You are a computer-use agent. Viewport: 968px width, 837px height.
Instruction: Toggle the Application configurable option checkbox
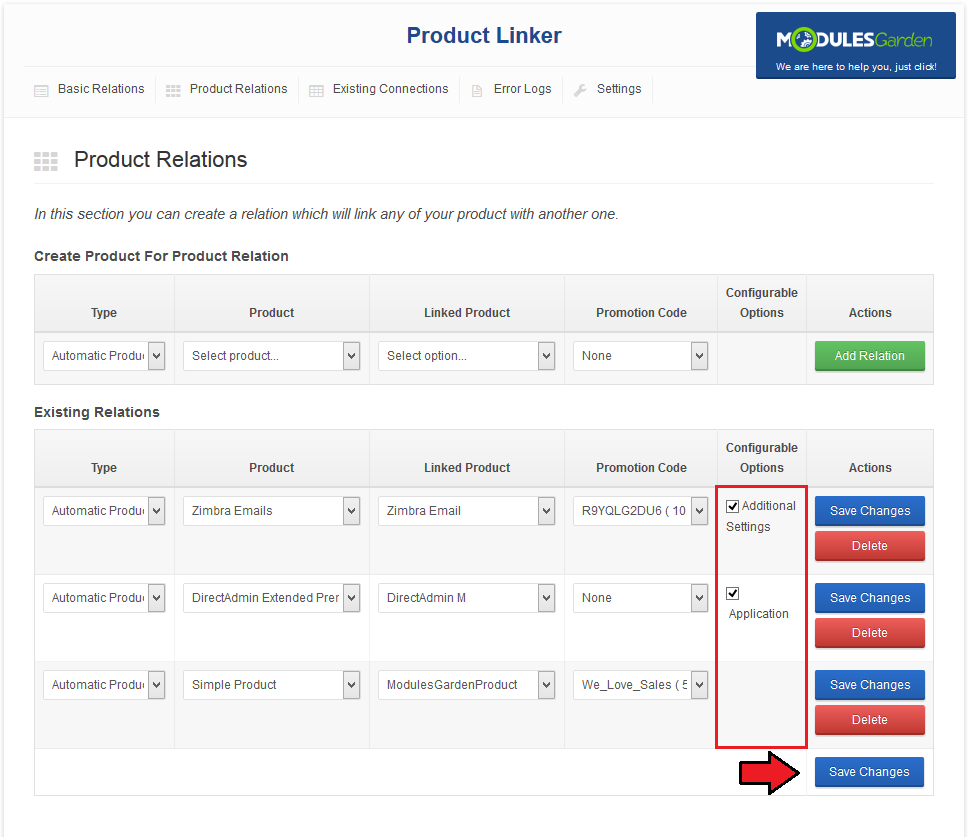coord(733,593)
